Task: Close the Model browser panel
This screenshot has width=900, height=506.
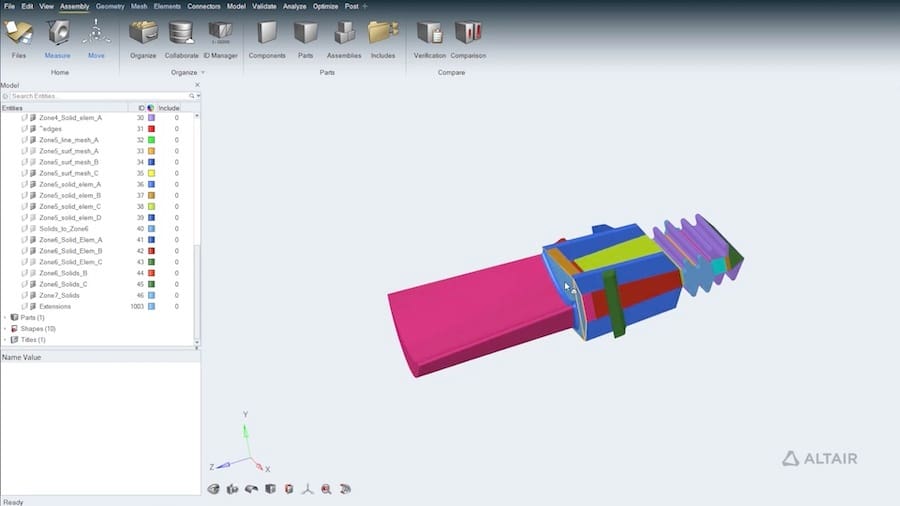Action: tap(197, 85)
